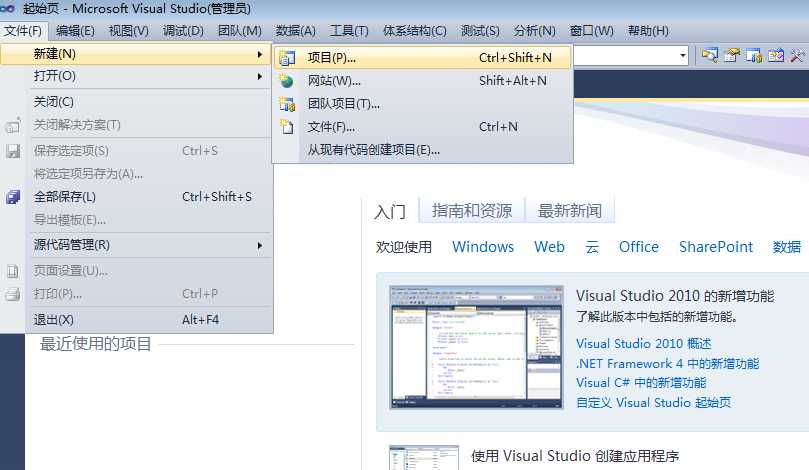Click 使用 Visual Studio 创建应用程序 heading
The height and width of the screenshot is (470, 809).
click(x=575, y=456)
